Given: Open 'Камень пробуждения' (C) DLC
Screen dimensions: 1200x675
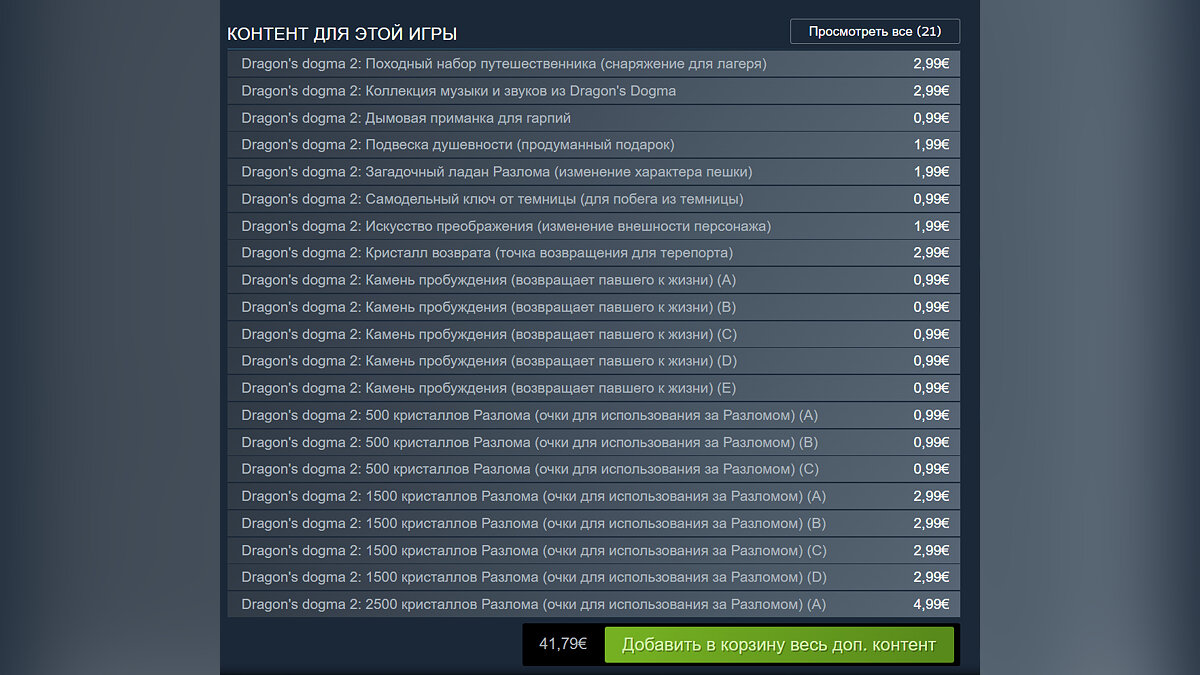Looking at the screenshot, I should [489, 334].
